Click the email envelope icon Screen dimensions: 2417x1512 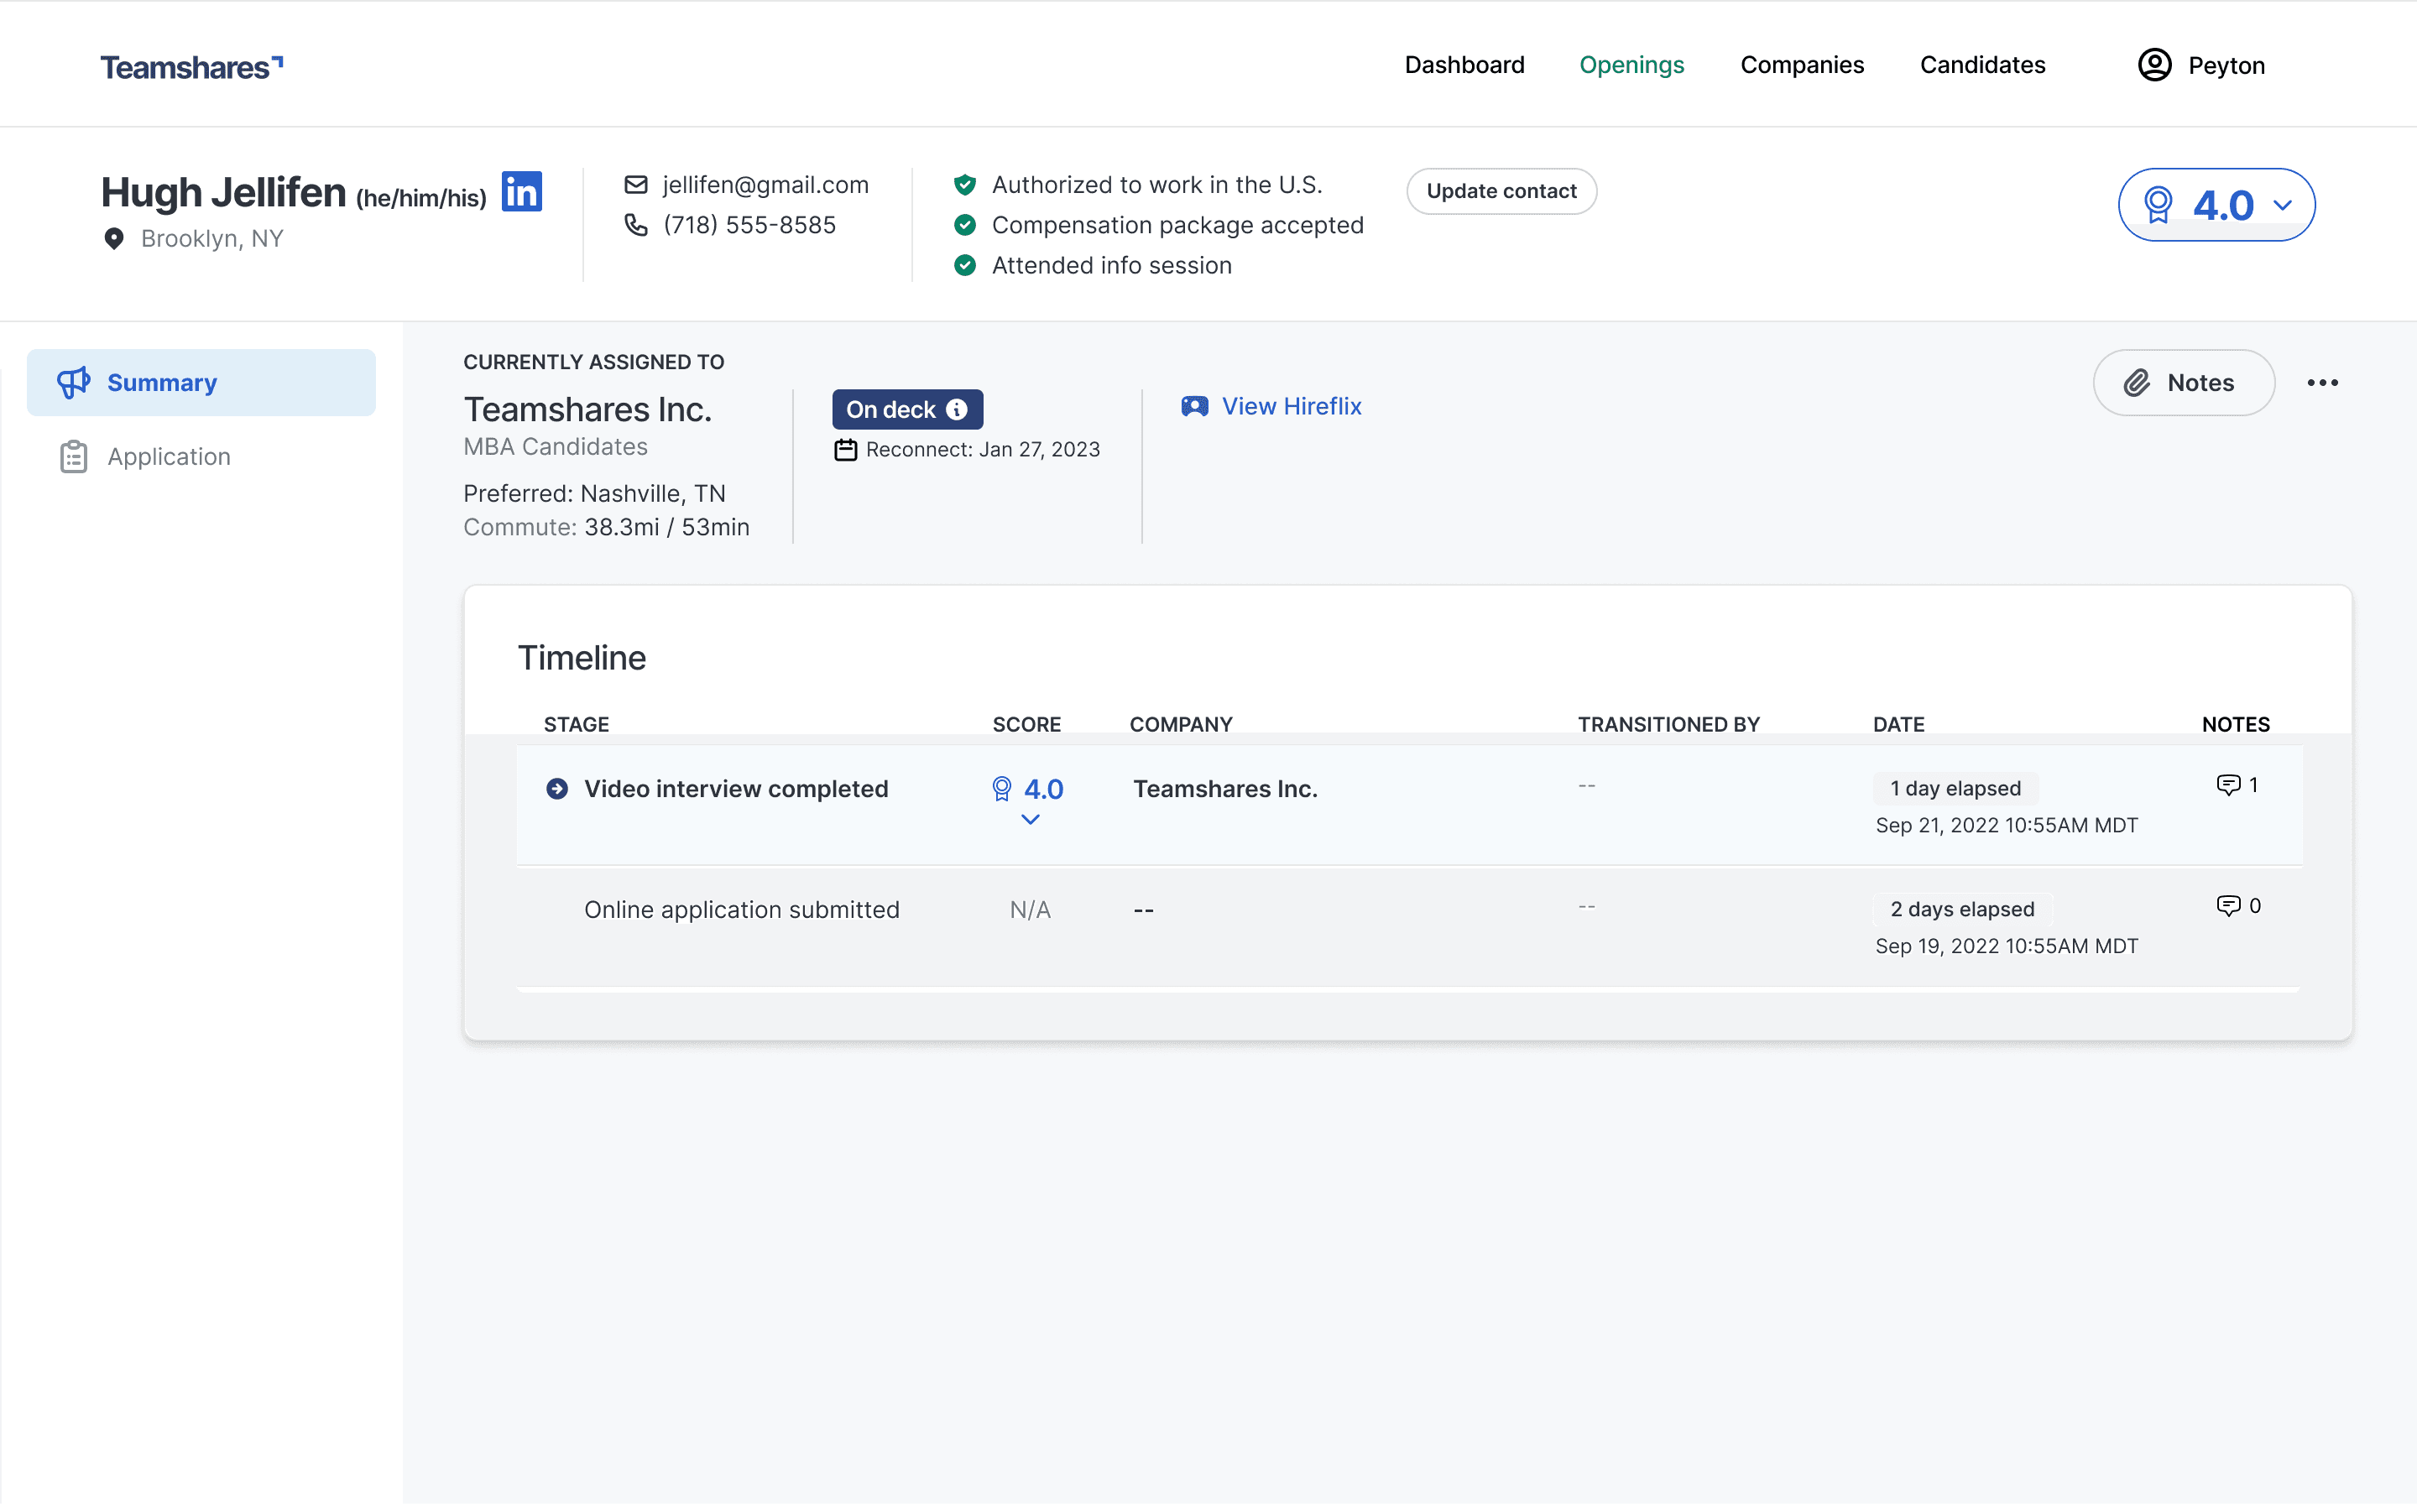(635, 185)
